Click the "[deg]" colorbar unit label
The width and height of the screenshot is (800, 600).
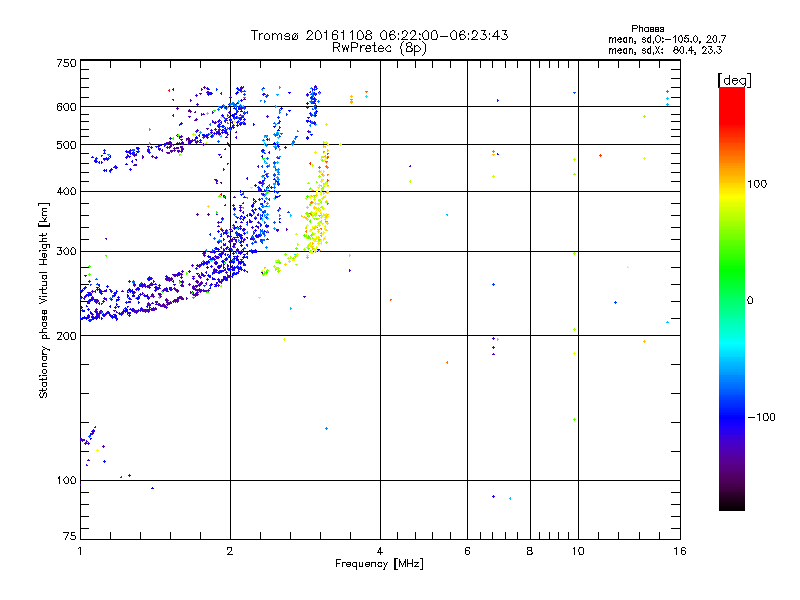click(734, 80)
